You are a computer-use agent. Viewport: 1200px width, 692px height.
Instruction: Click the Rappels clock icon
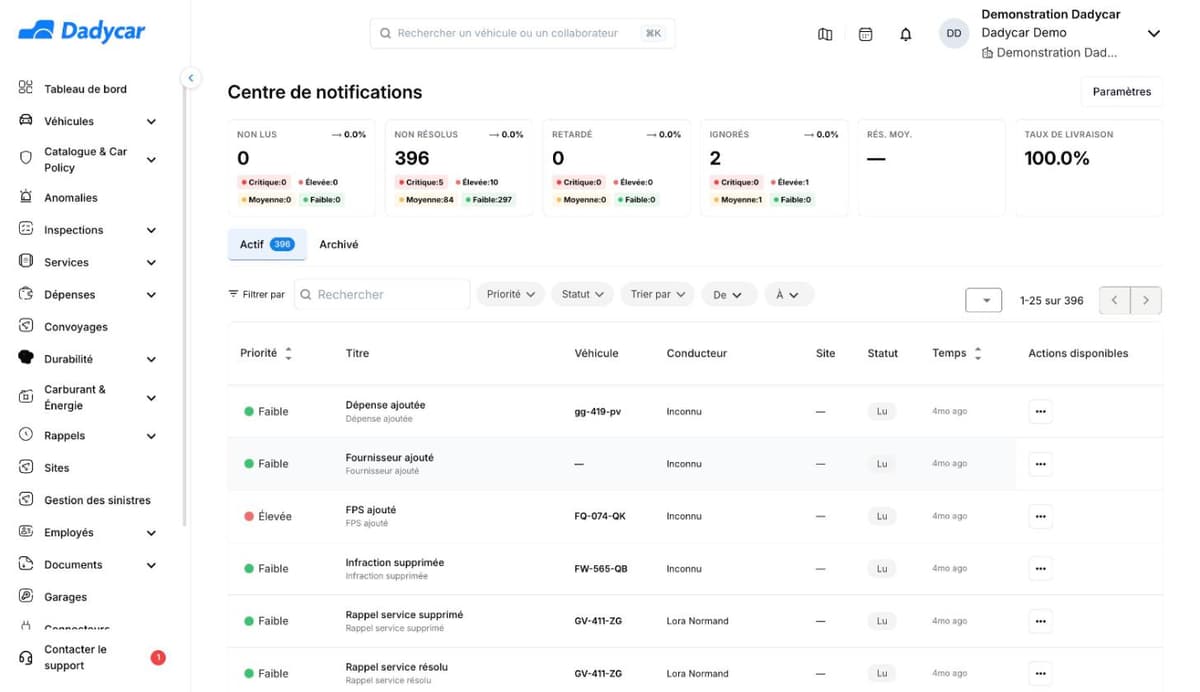26,435
